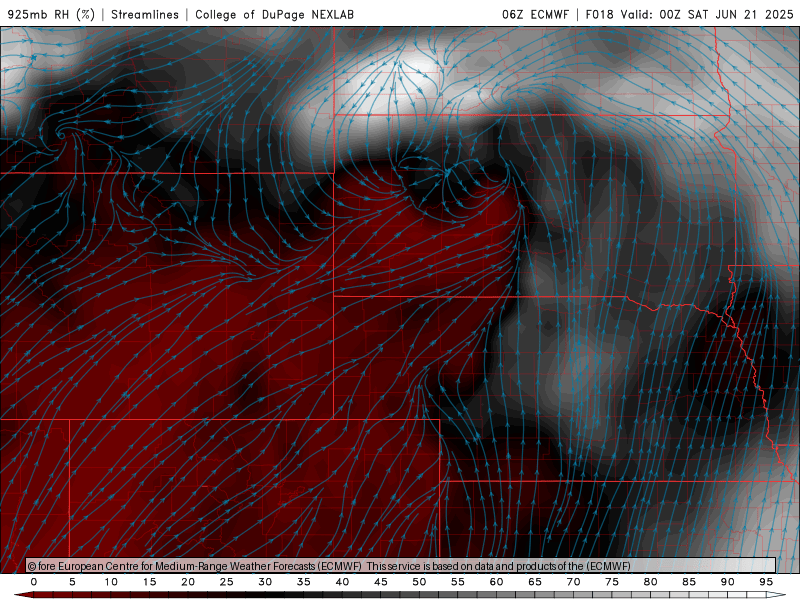
Task: Click the color scale label "85"
Action: (689, 582)
